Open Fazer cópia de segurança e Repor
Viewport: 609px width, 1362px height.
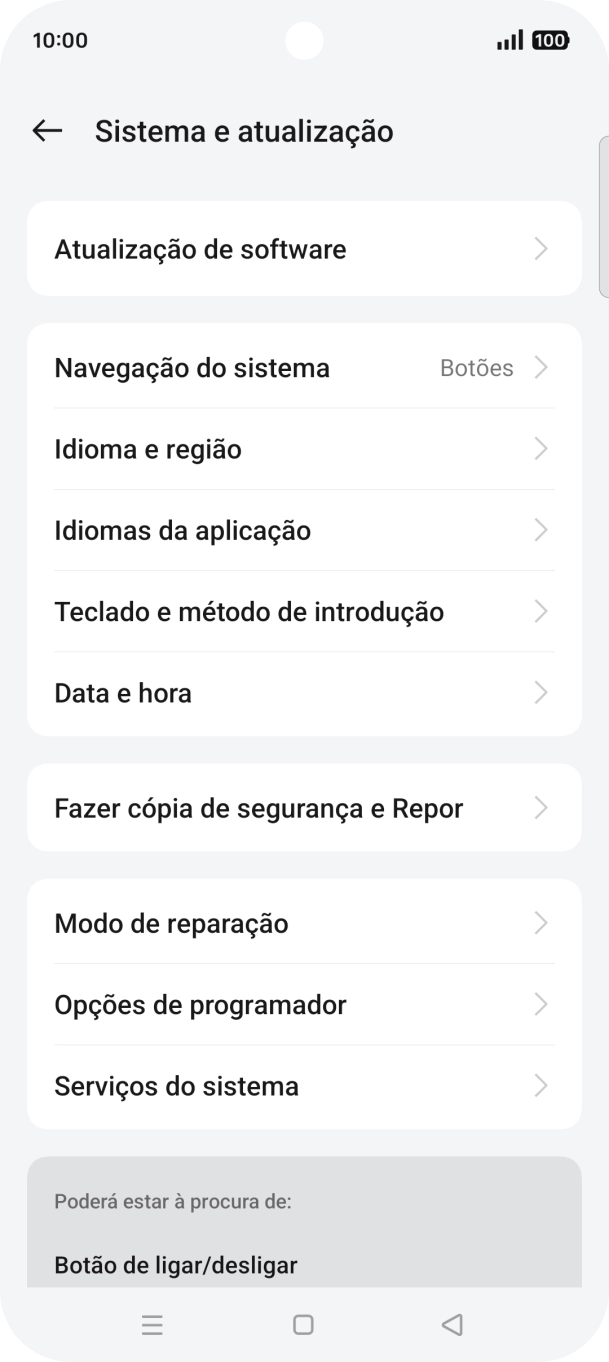click(303, 807)
